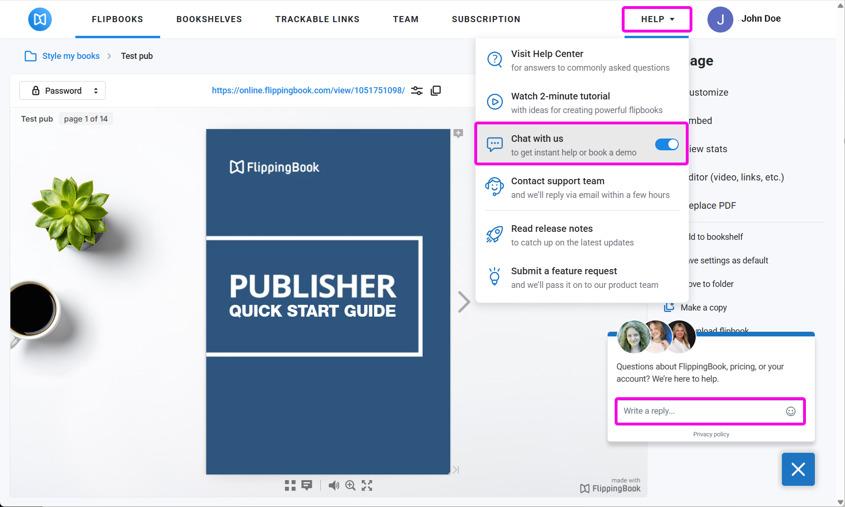Click the chat agents' avatars
The image size is (845, 507).
pos(656,337)
